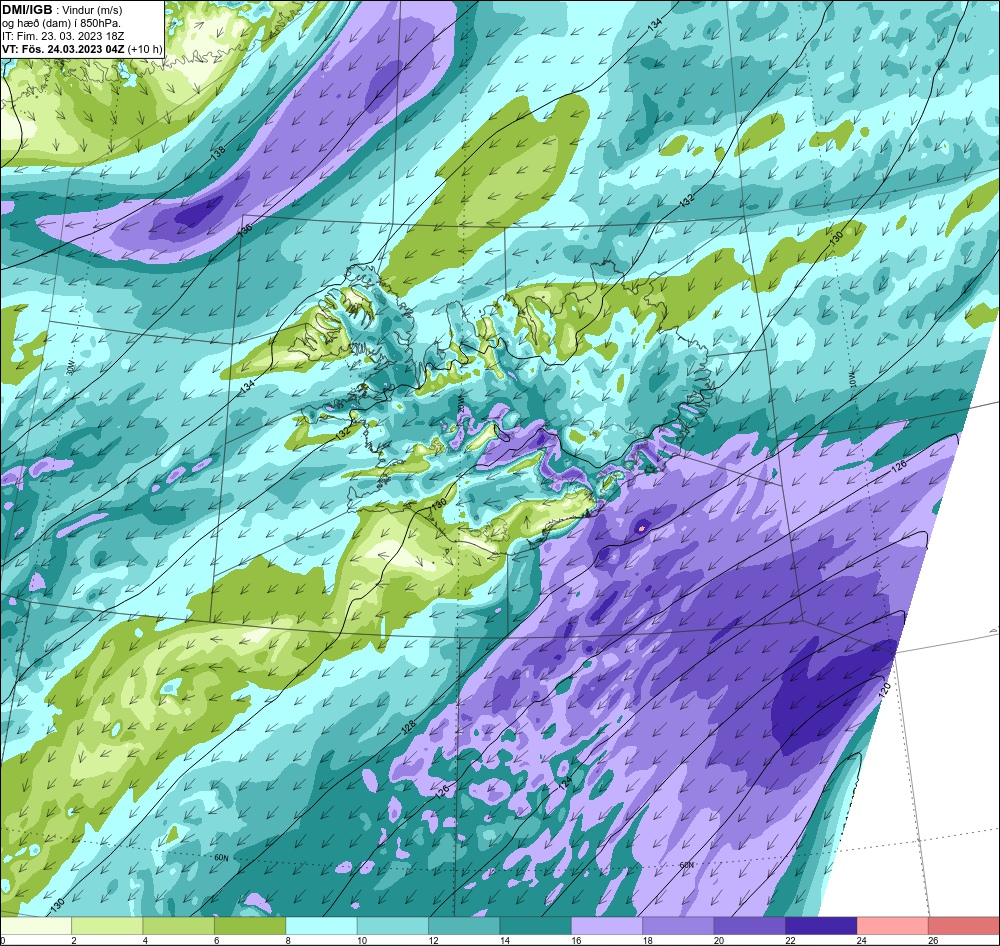Click the 138 height contour label
The image size is (1000, 946).
218,153
